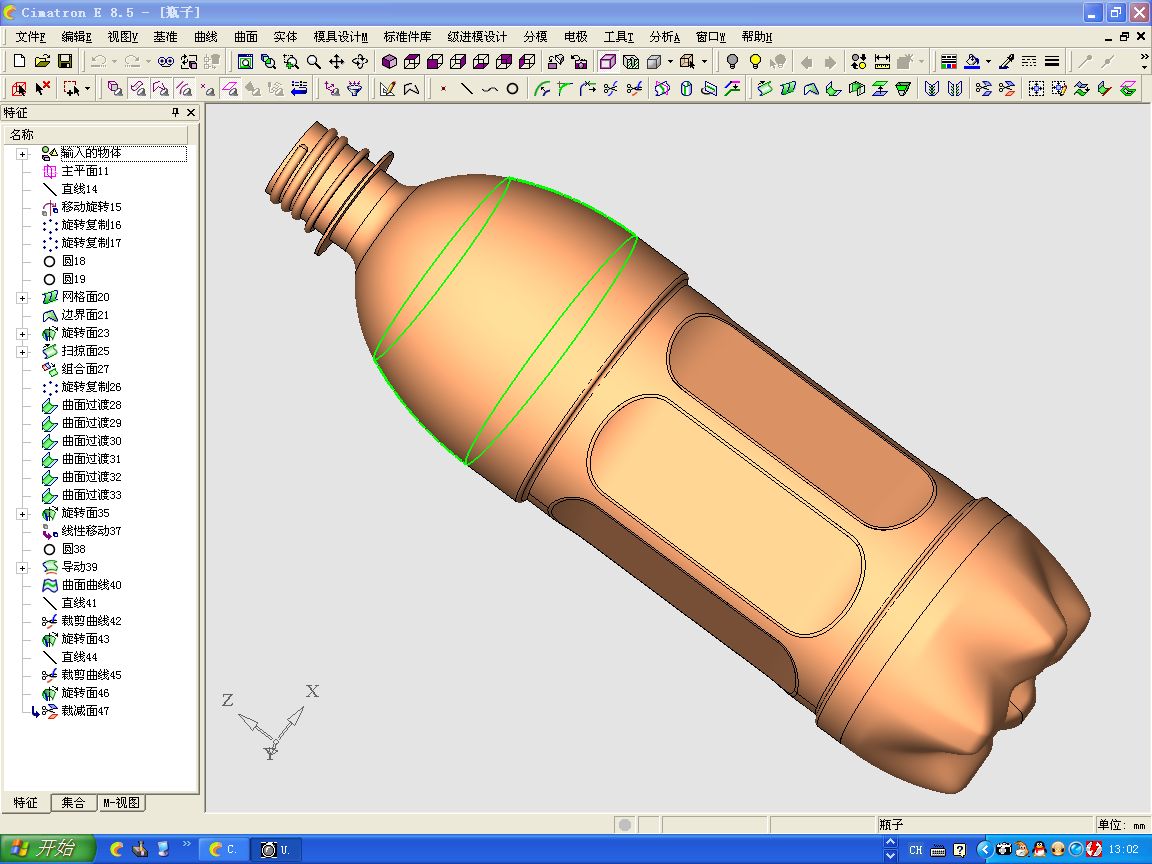
Task: Switch to the solid isometric view cube
Action: coord(389,62)
